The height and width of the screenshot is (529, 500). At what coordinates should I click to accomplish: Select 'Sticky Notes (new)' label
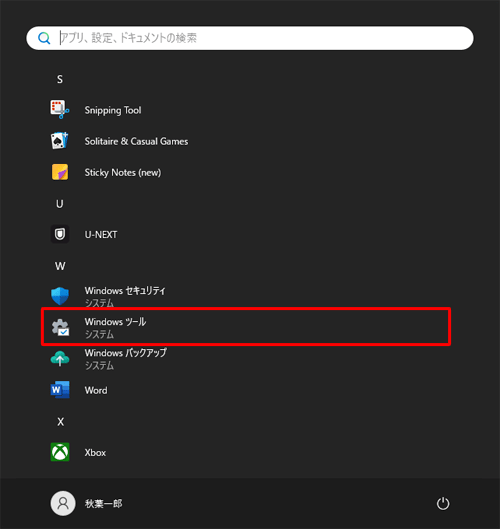[123, 172]
